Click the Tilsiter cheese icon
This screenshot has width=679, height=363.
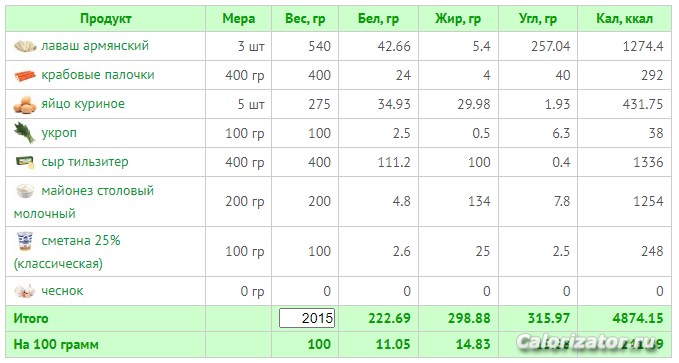[x=25, y=162]
